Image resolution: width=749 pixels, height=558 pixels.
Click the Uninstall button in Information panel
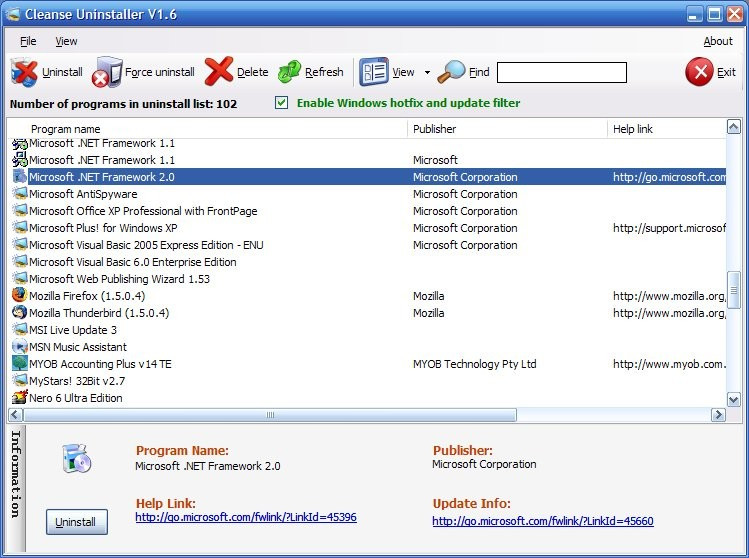click(76, 522)
